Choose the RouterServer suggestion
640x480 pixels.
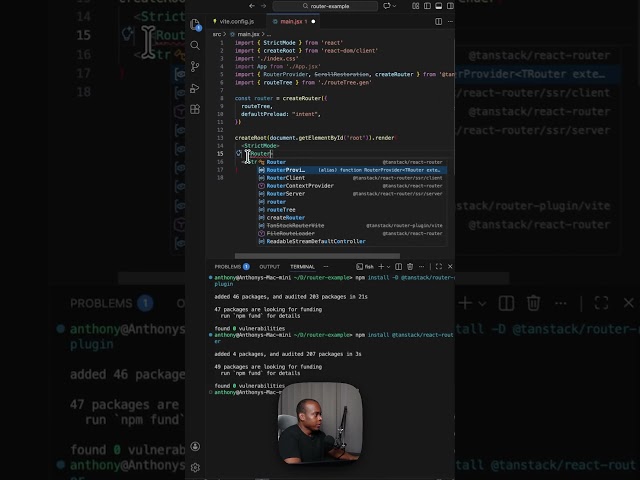pyautogui.click(x=352, y=194)
